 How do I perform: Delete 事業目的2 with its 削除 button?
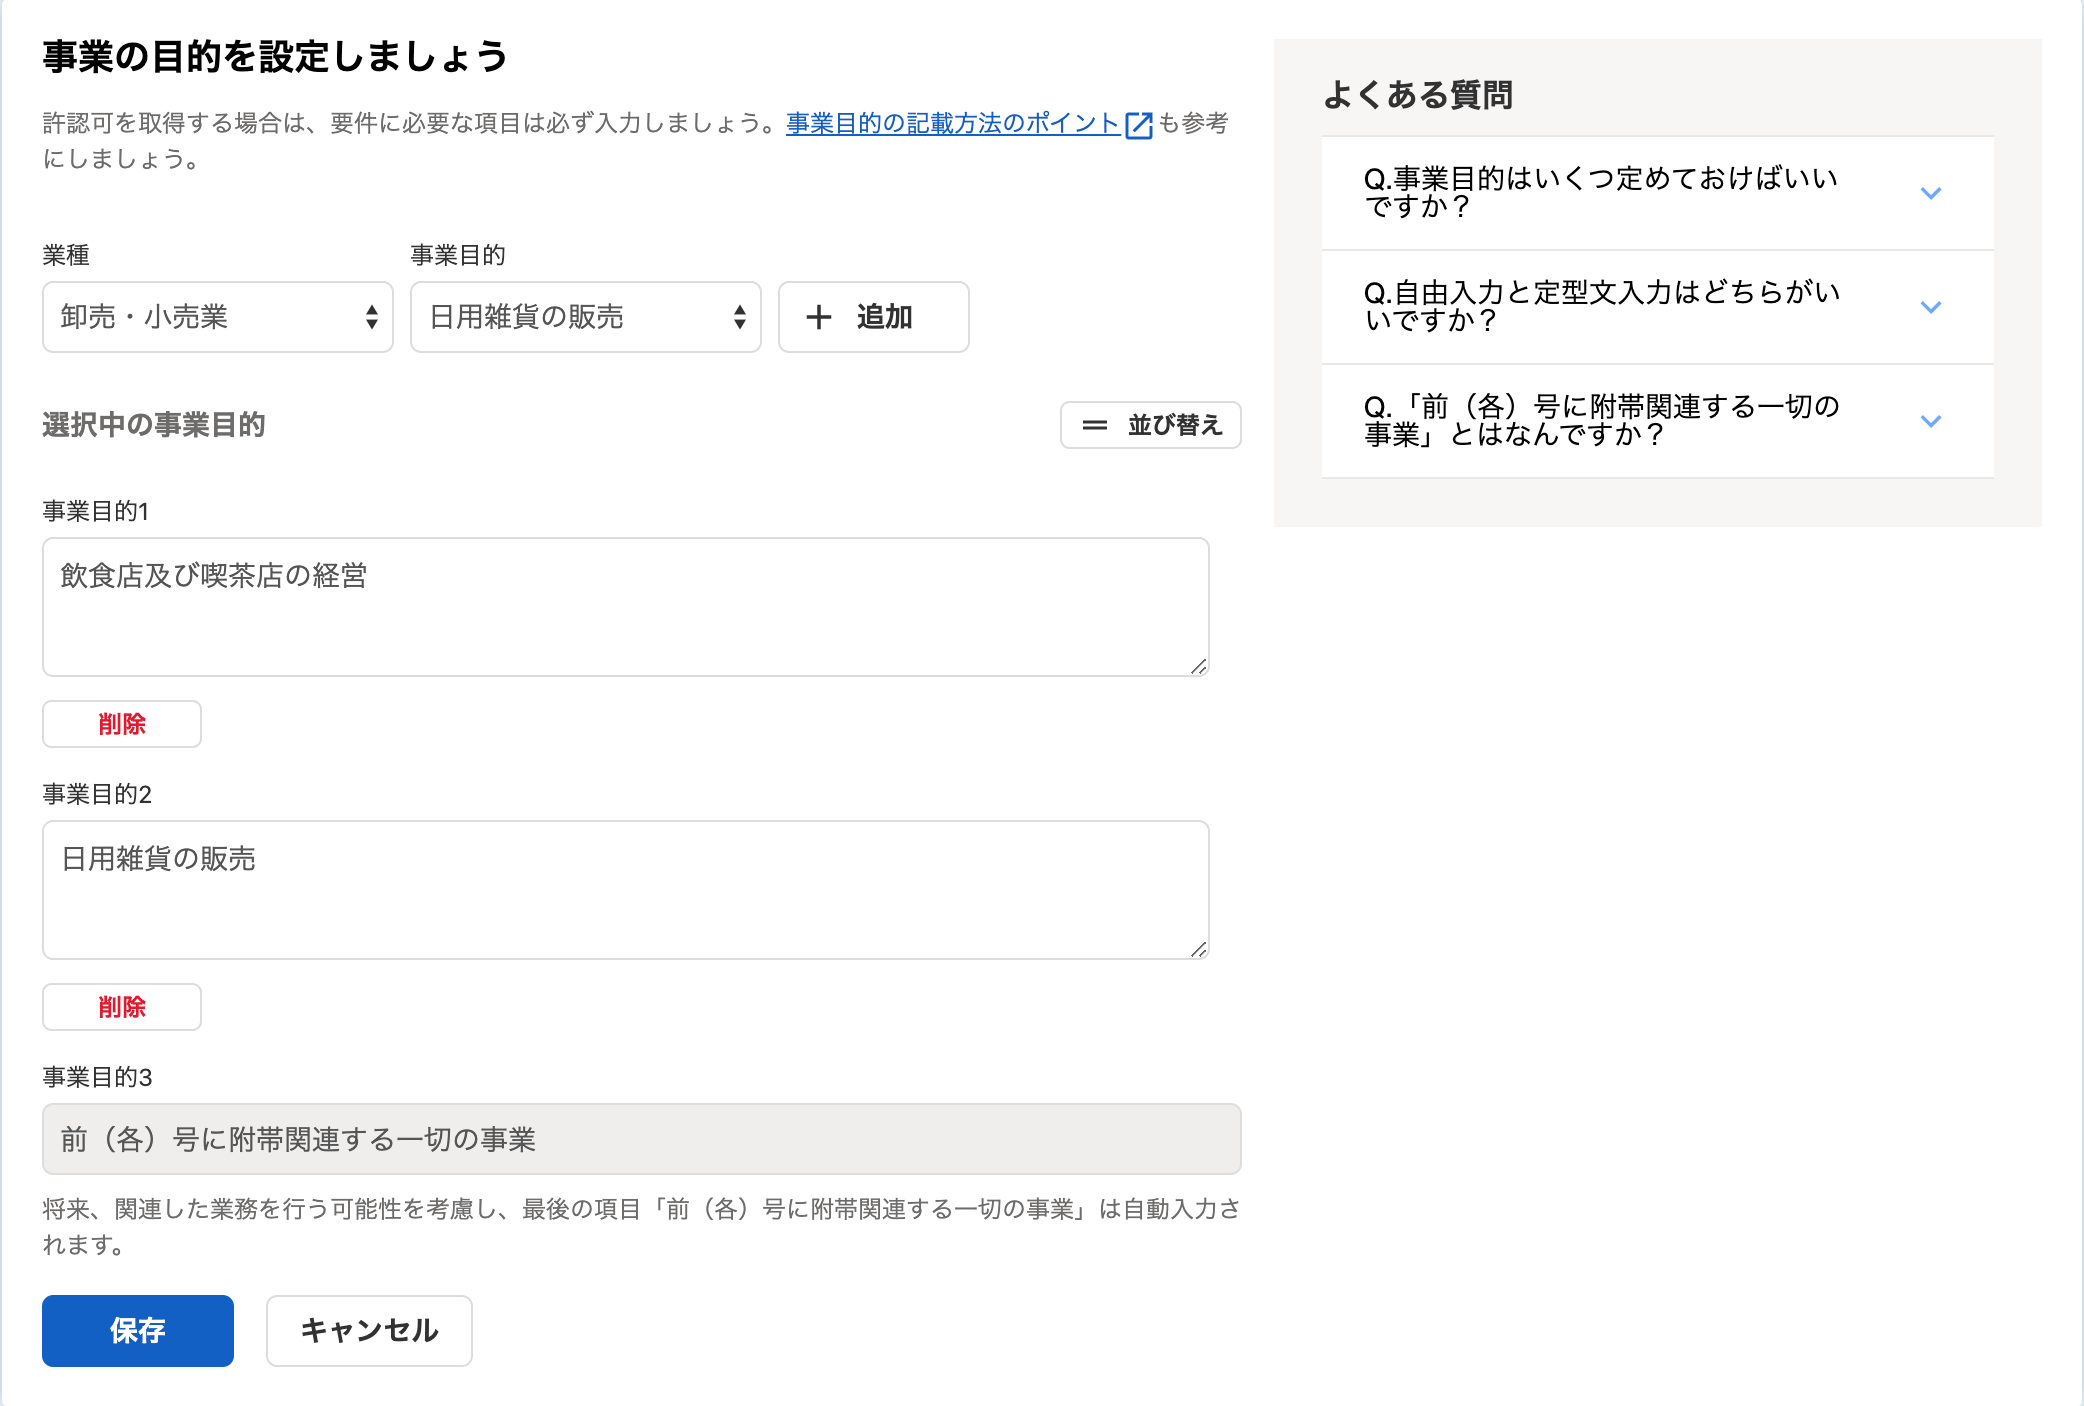click(122, 1007)
